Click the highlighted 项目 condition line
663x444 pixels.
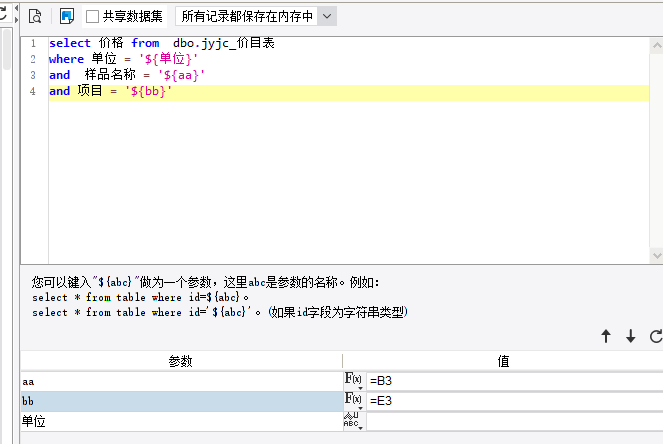point(349,91)
